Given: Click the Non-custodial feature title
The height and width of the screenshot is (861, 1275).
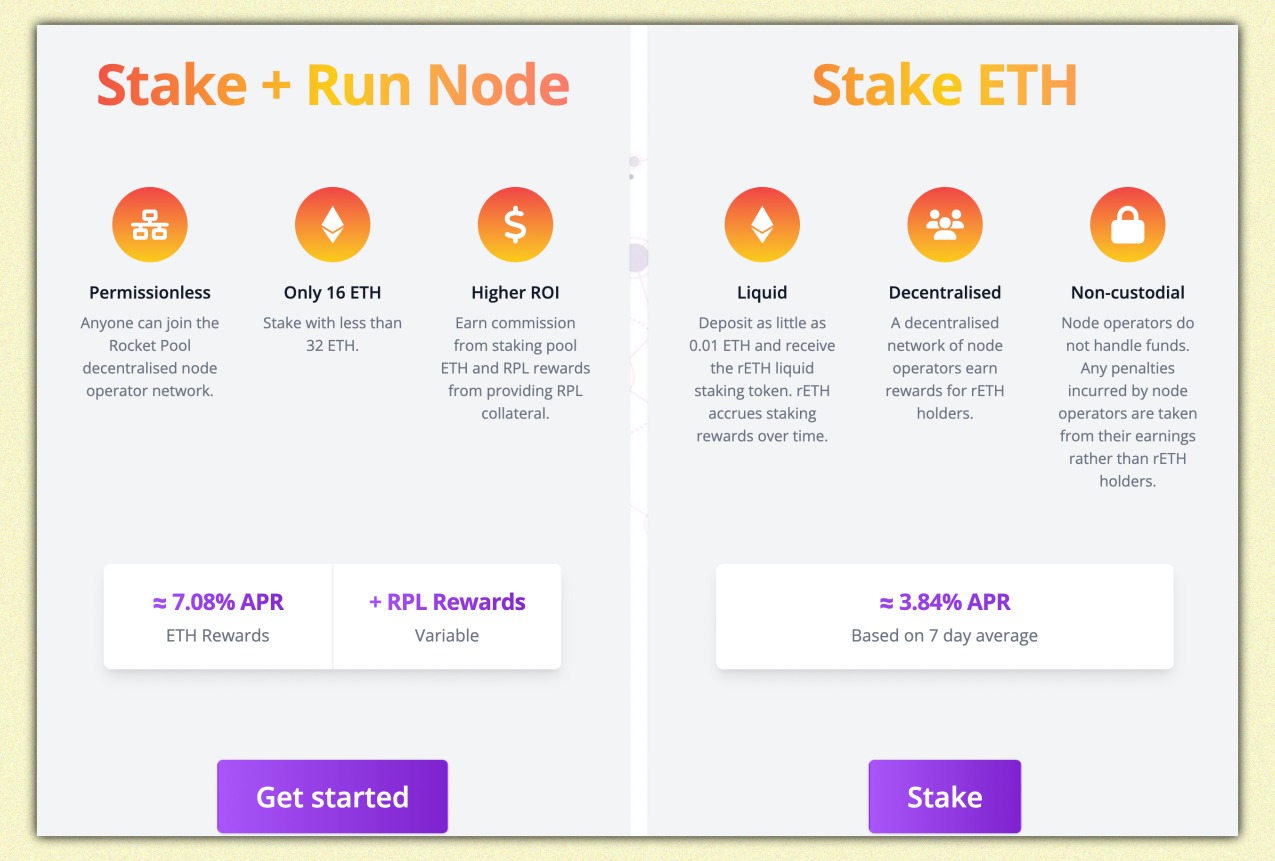Looking at the screenshot, I should [1127, 293].
